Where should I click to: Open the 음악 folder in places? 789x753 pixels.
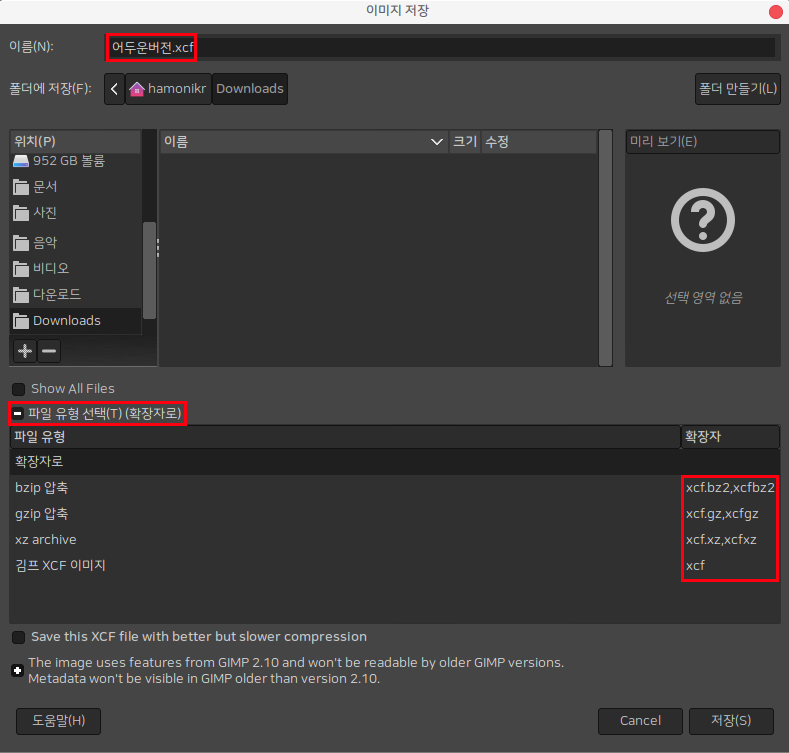click(x=45, y=242)
